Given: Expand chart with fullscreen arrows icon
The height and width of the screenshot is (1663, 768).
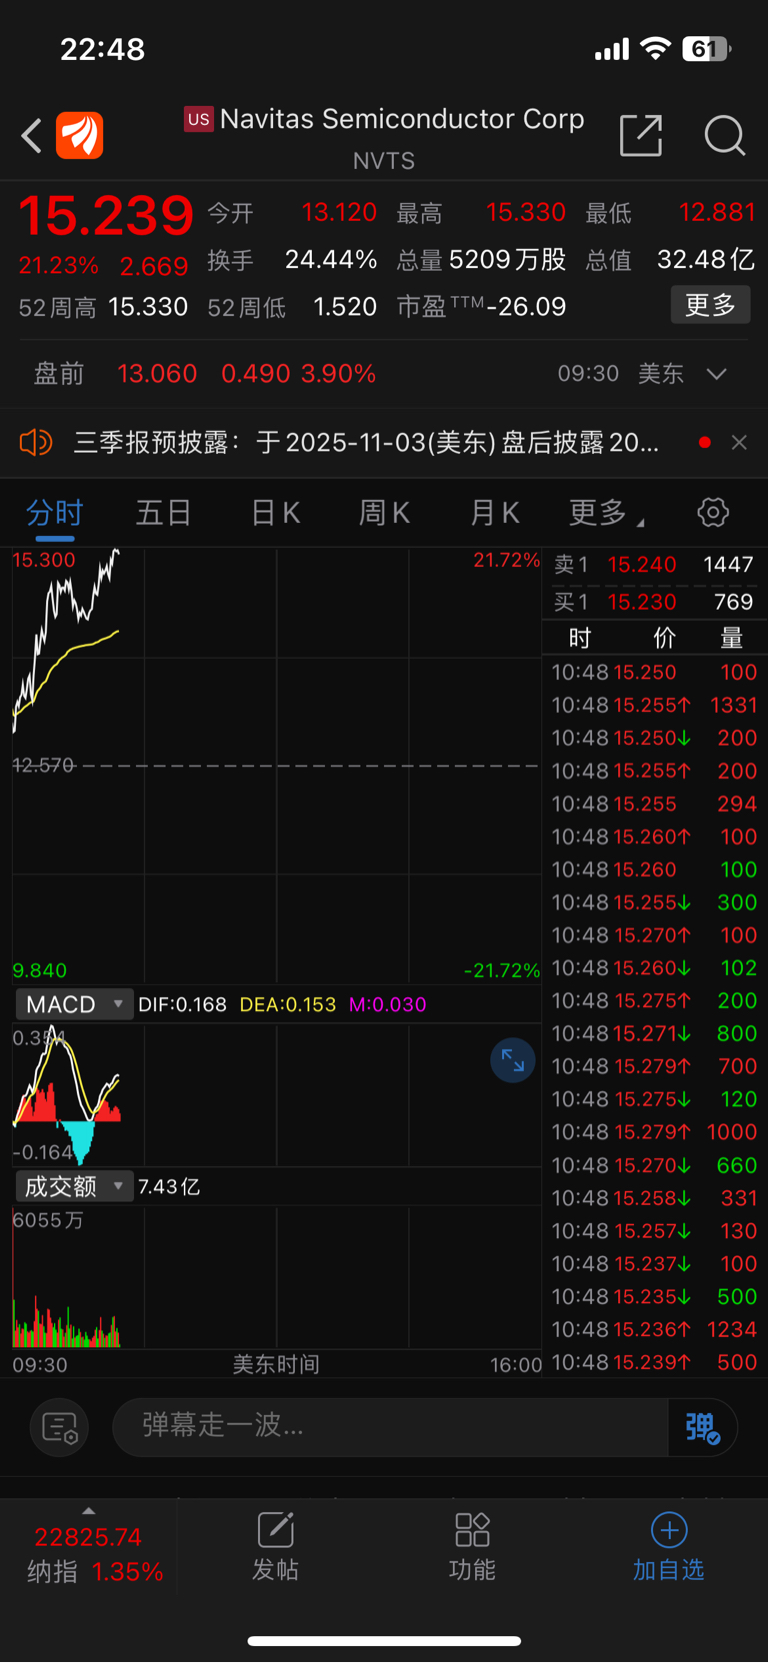Looking at the screenshot, I should [513, 1060].
